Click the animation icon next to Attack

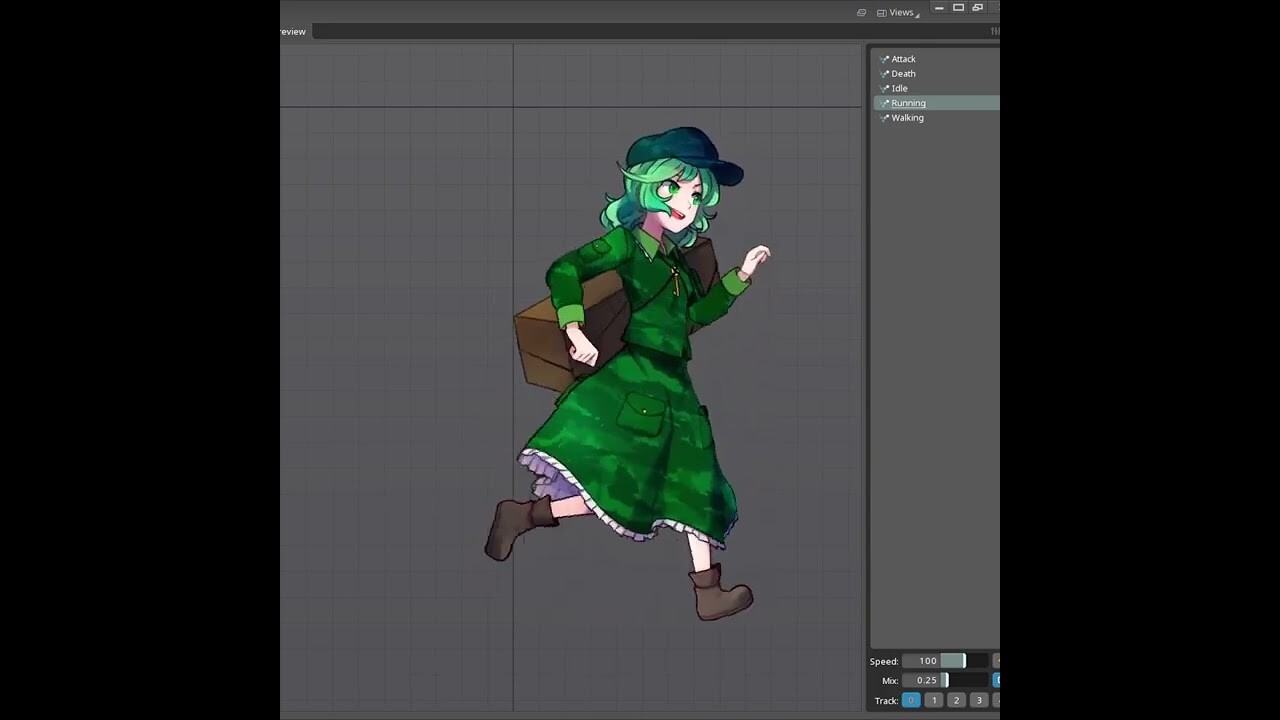pos(884,59)
